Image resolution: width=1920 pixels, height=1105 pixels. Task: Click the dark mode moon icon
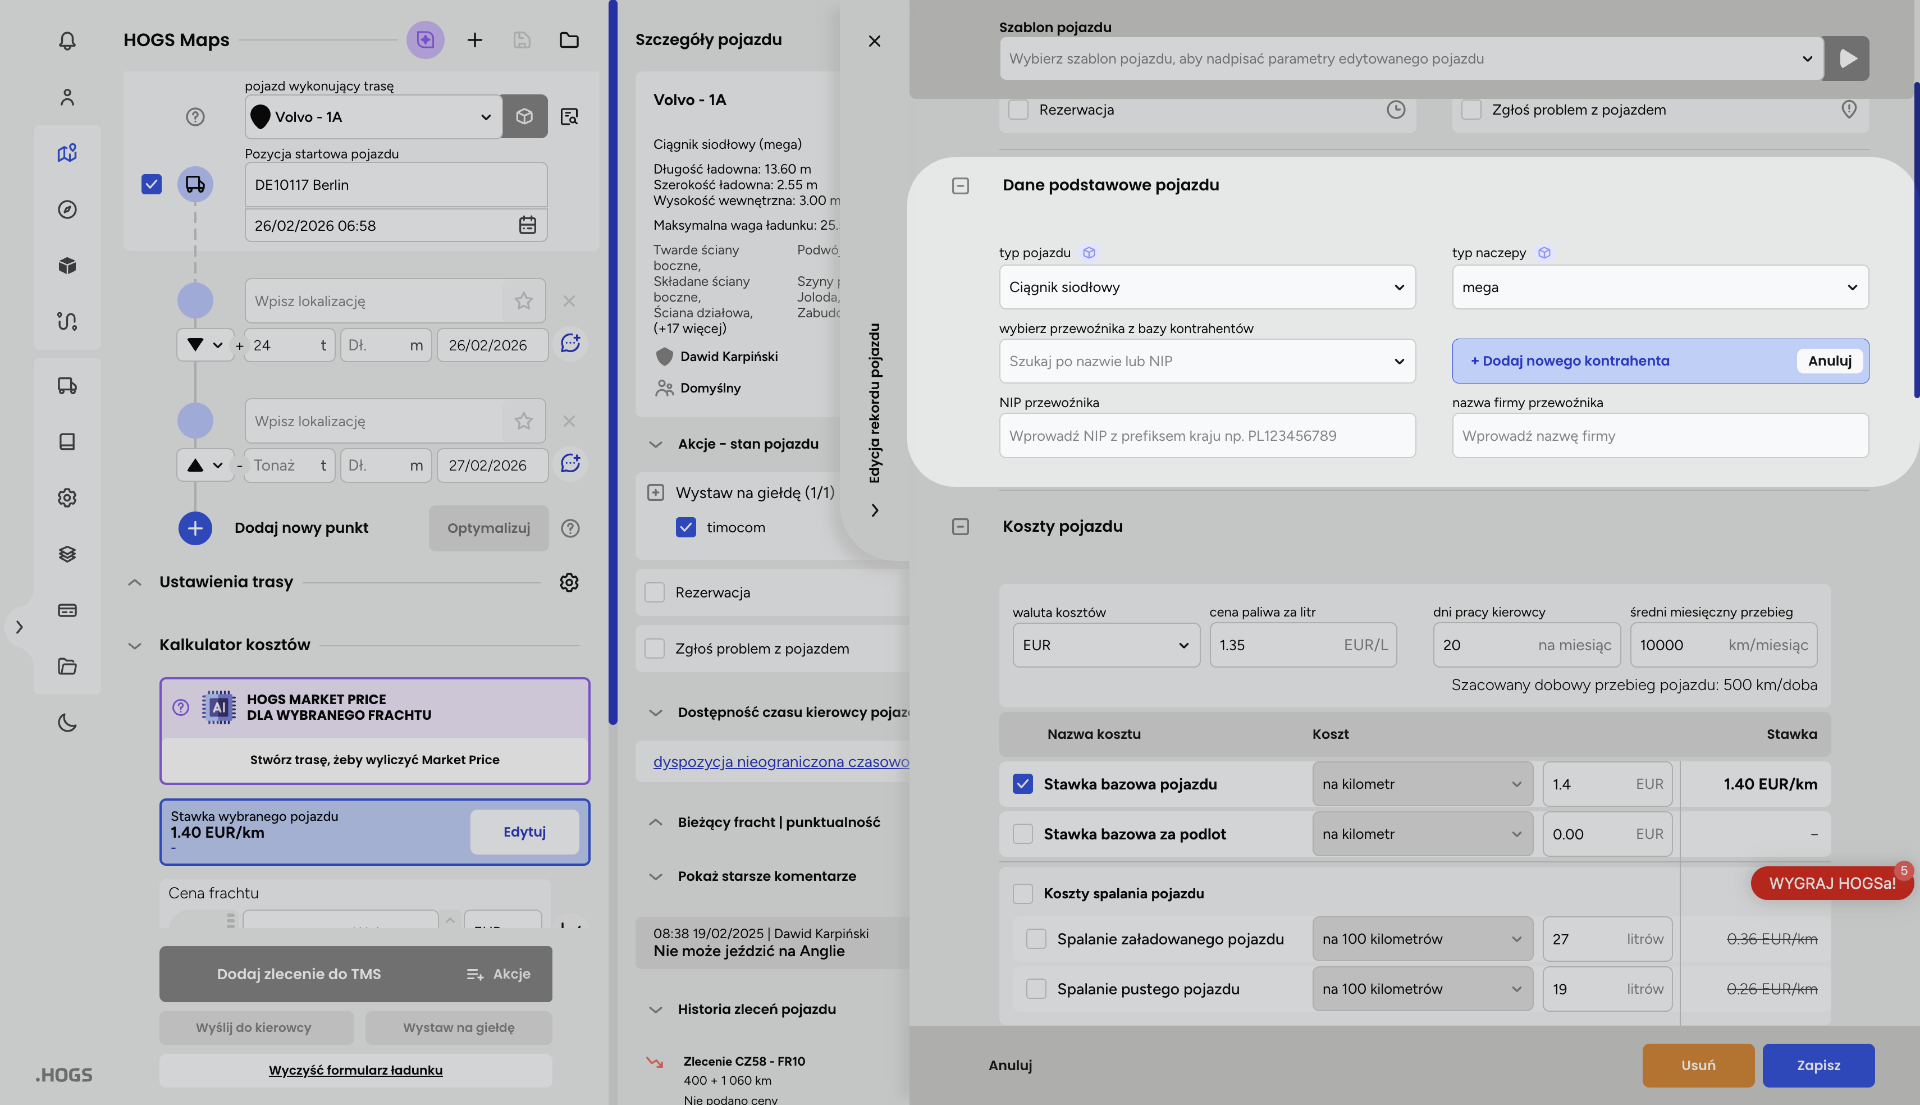pos(67,723)
